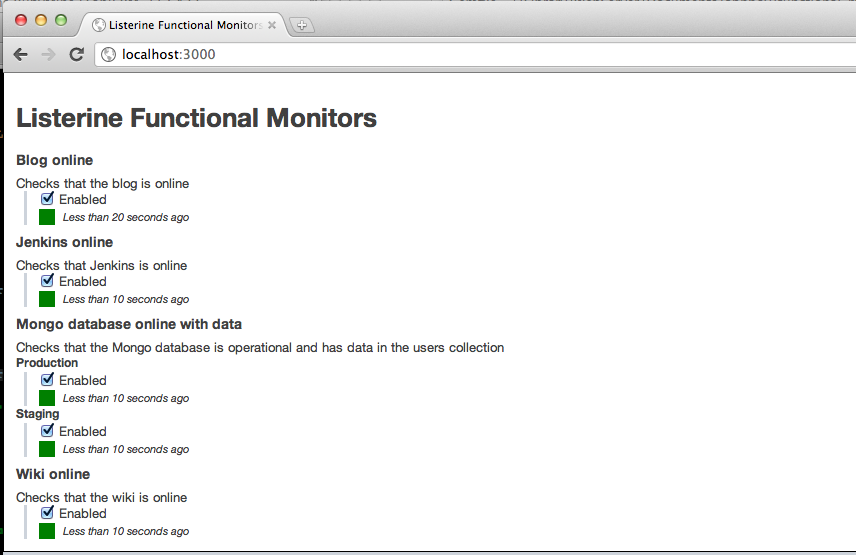Click the browser forward arrow
856x555 pixels.
48,55
